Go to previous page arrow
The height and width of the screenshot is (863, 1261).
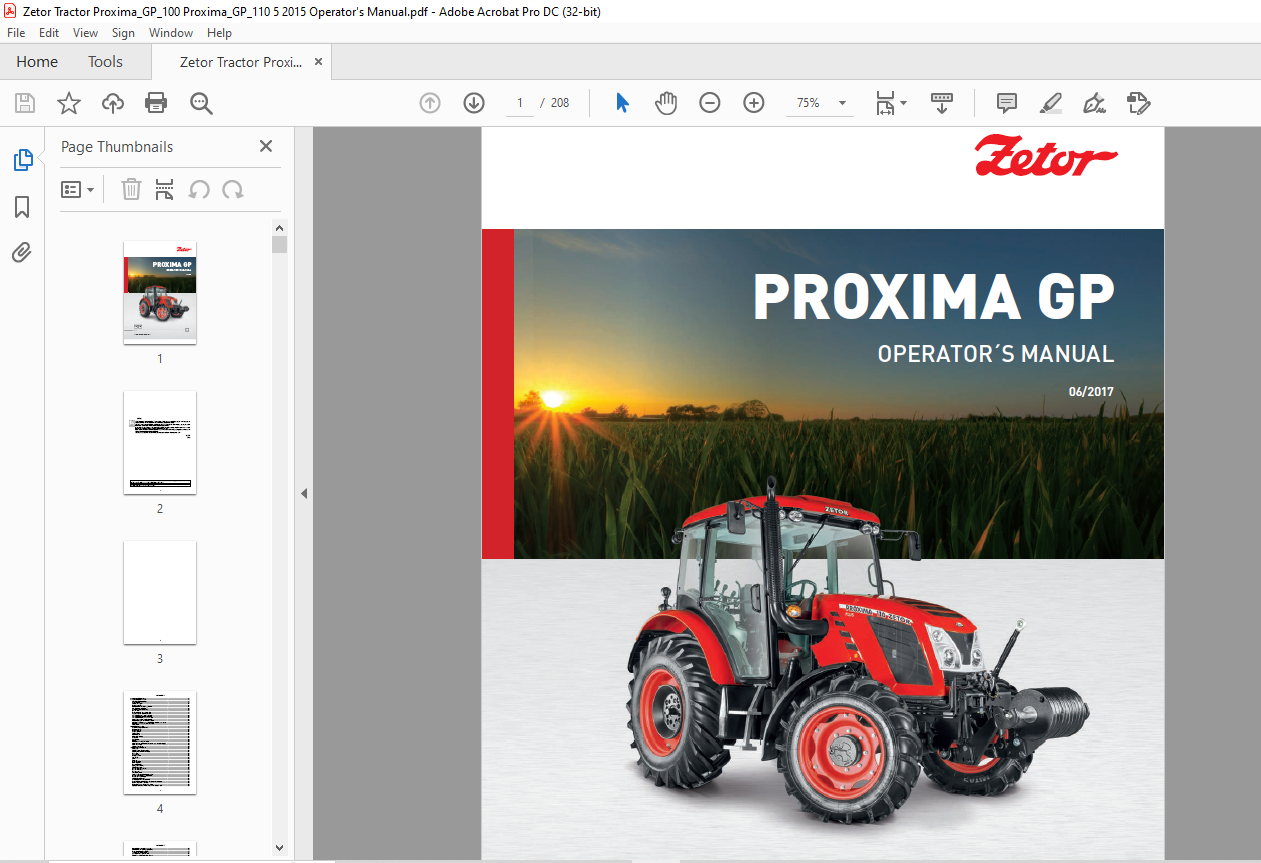430,103
